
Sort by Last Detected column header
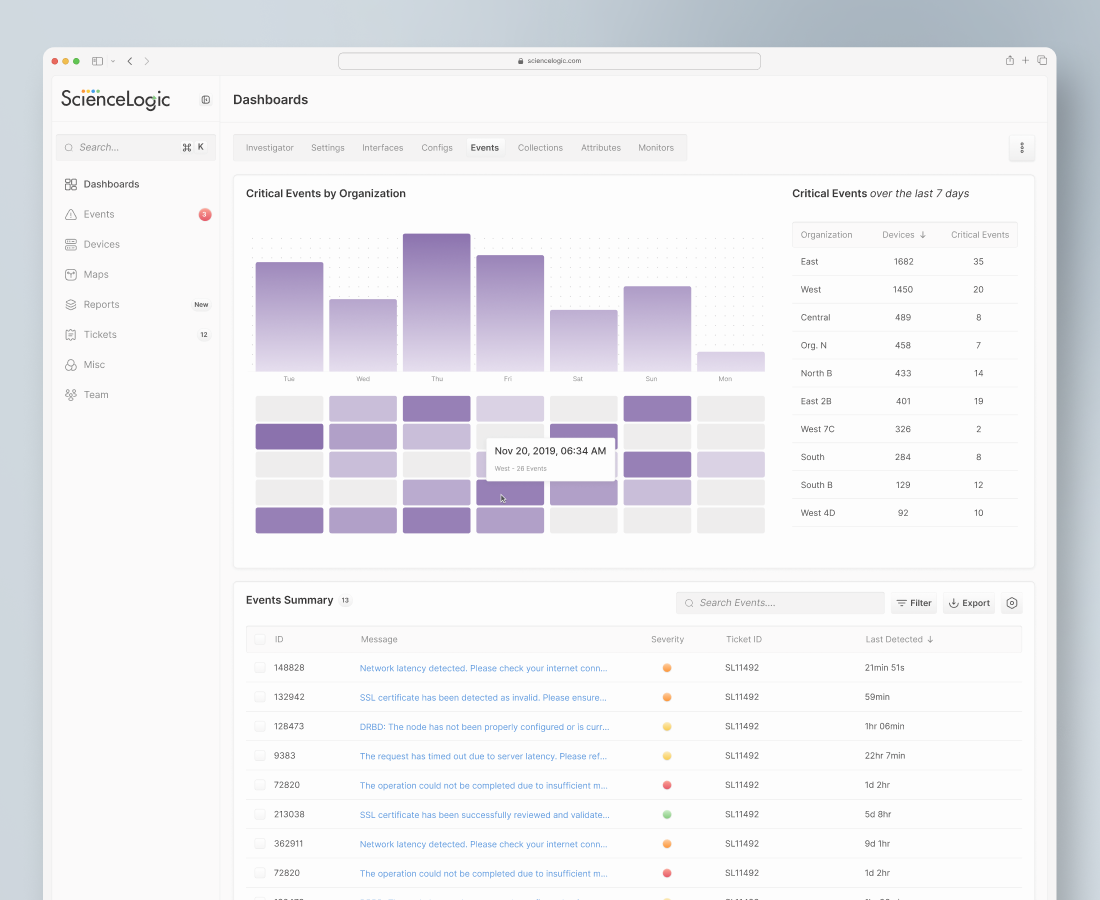pyautogui.click(x=900, y=639)
